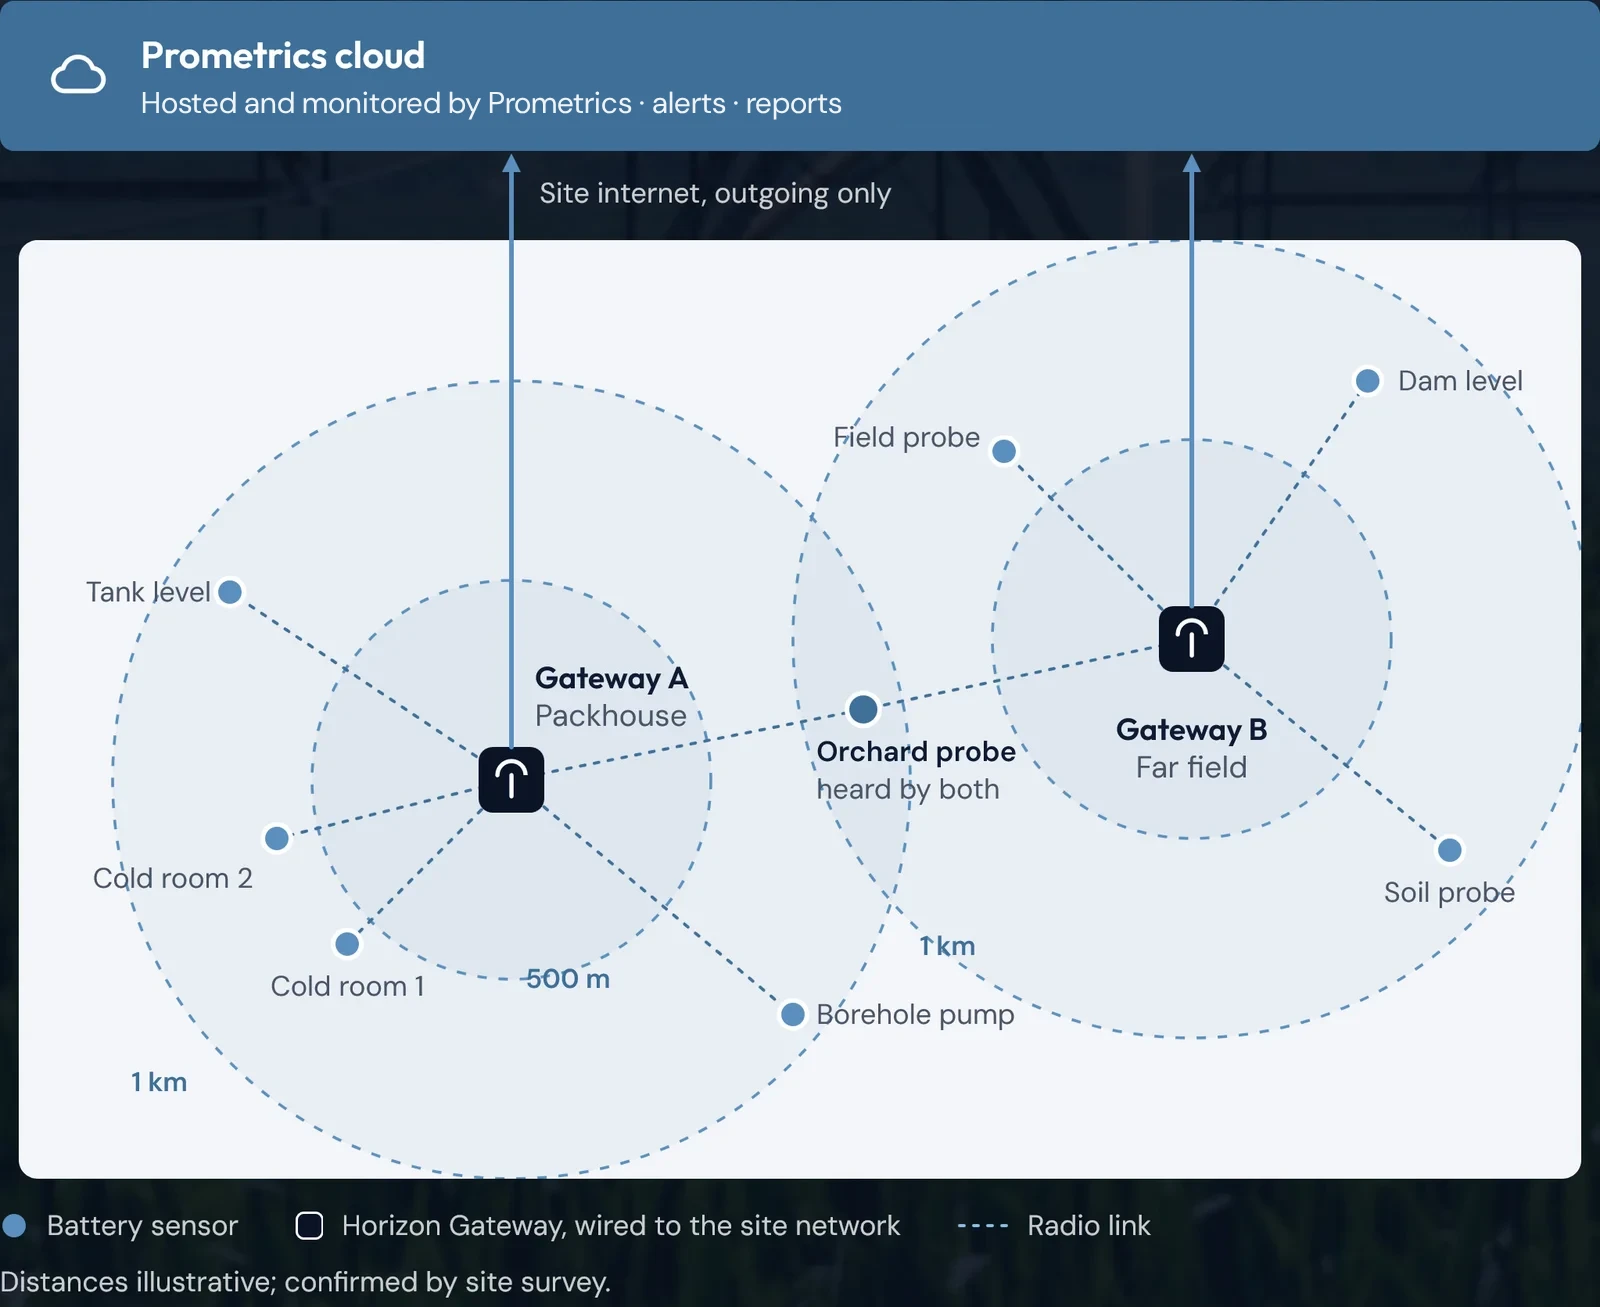Screen dimensions: 1600x1307
Task: Click the 'Packhouse' label
Action: tap(611, 716)
